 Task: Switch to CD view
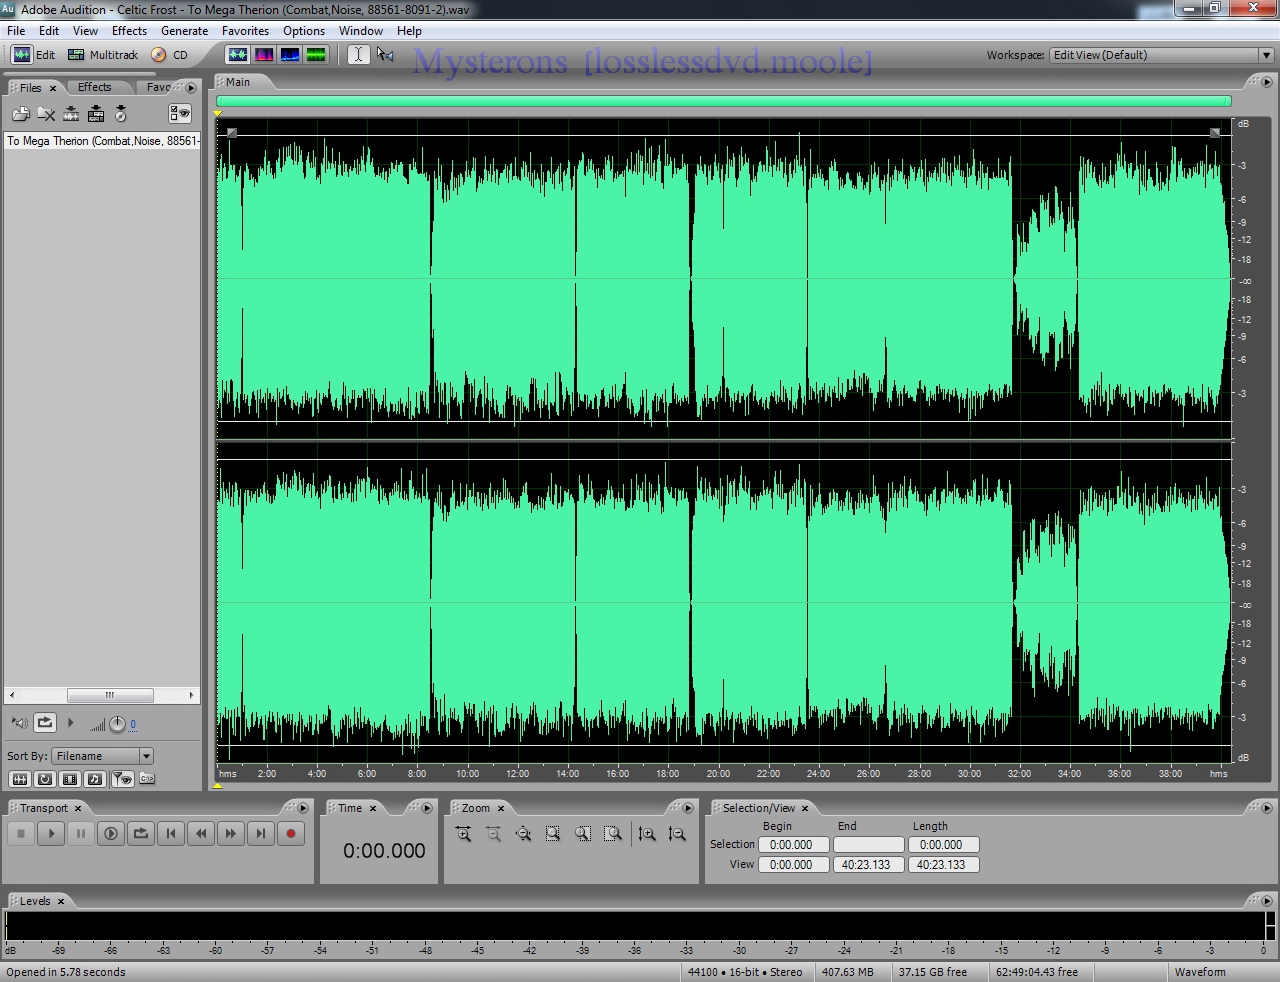[x=170, y=55]
